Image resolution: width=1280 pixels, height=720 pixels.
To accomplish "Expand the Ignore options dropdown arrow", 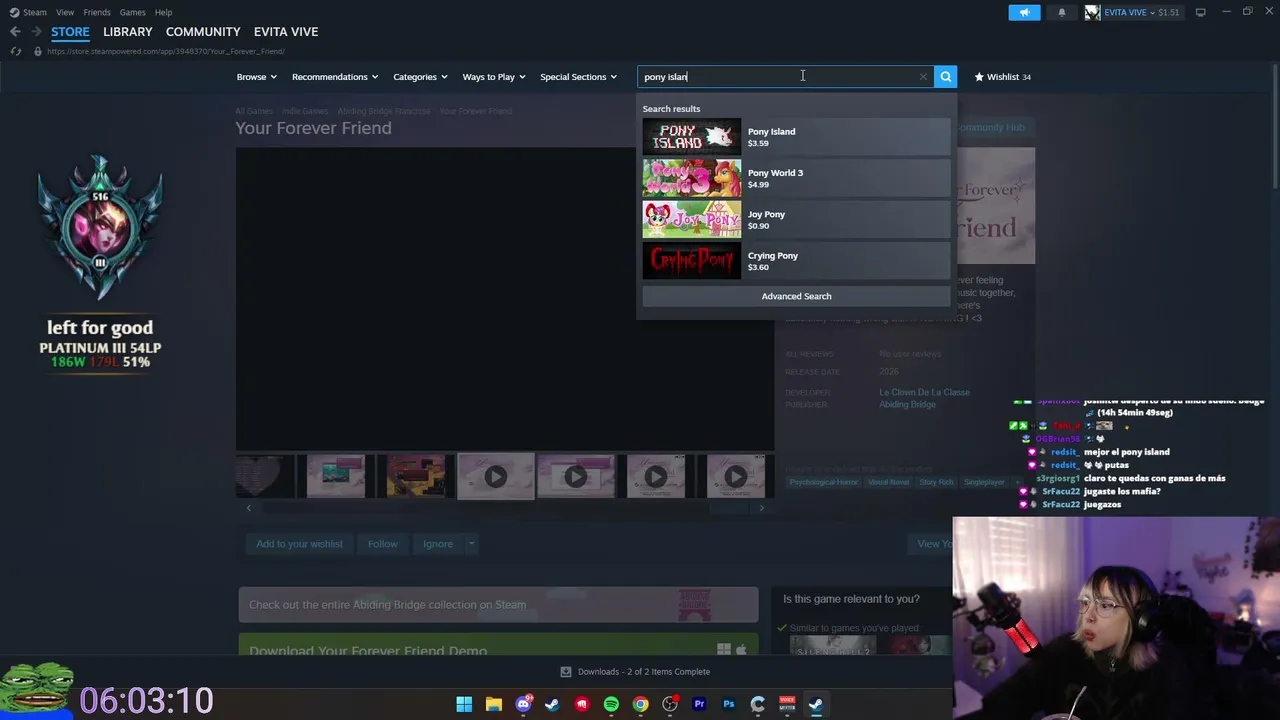I will 471,544.
